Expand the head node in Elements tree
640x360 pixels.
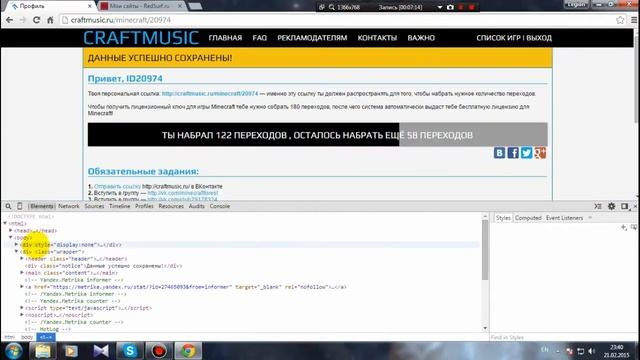(11, 231)
